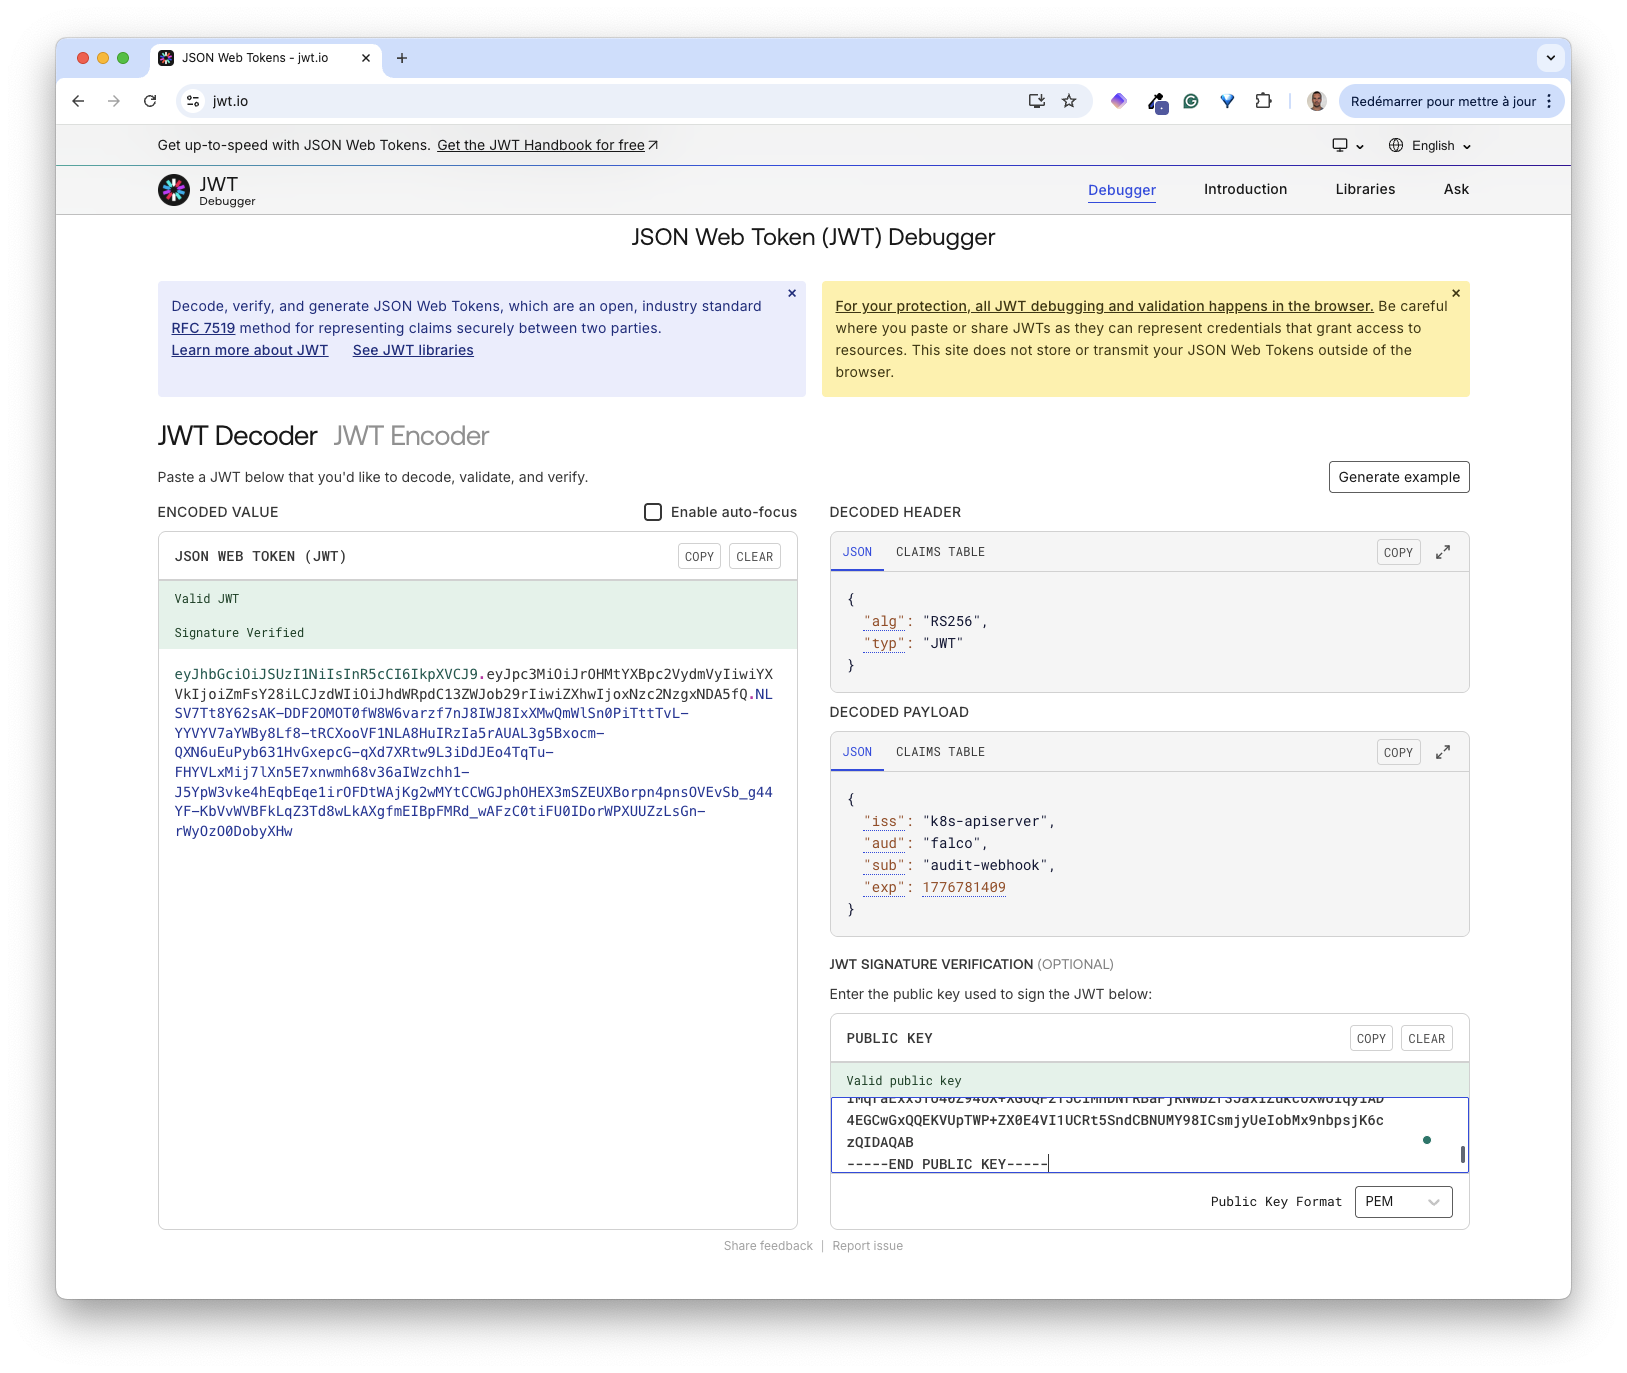Open the browser extensions puzzle icon
The width and height of the screenshot is (1627, 1373).
tap(1263, 101)
